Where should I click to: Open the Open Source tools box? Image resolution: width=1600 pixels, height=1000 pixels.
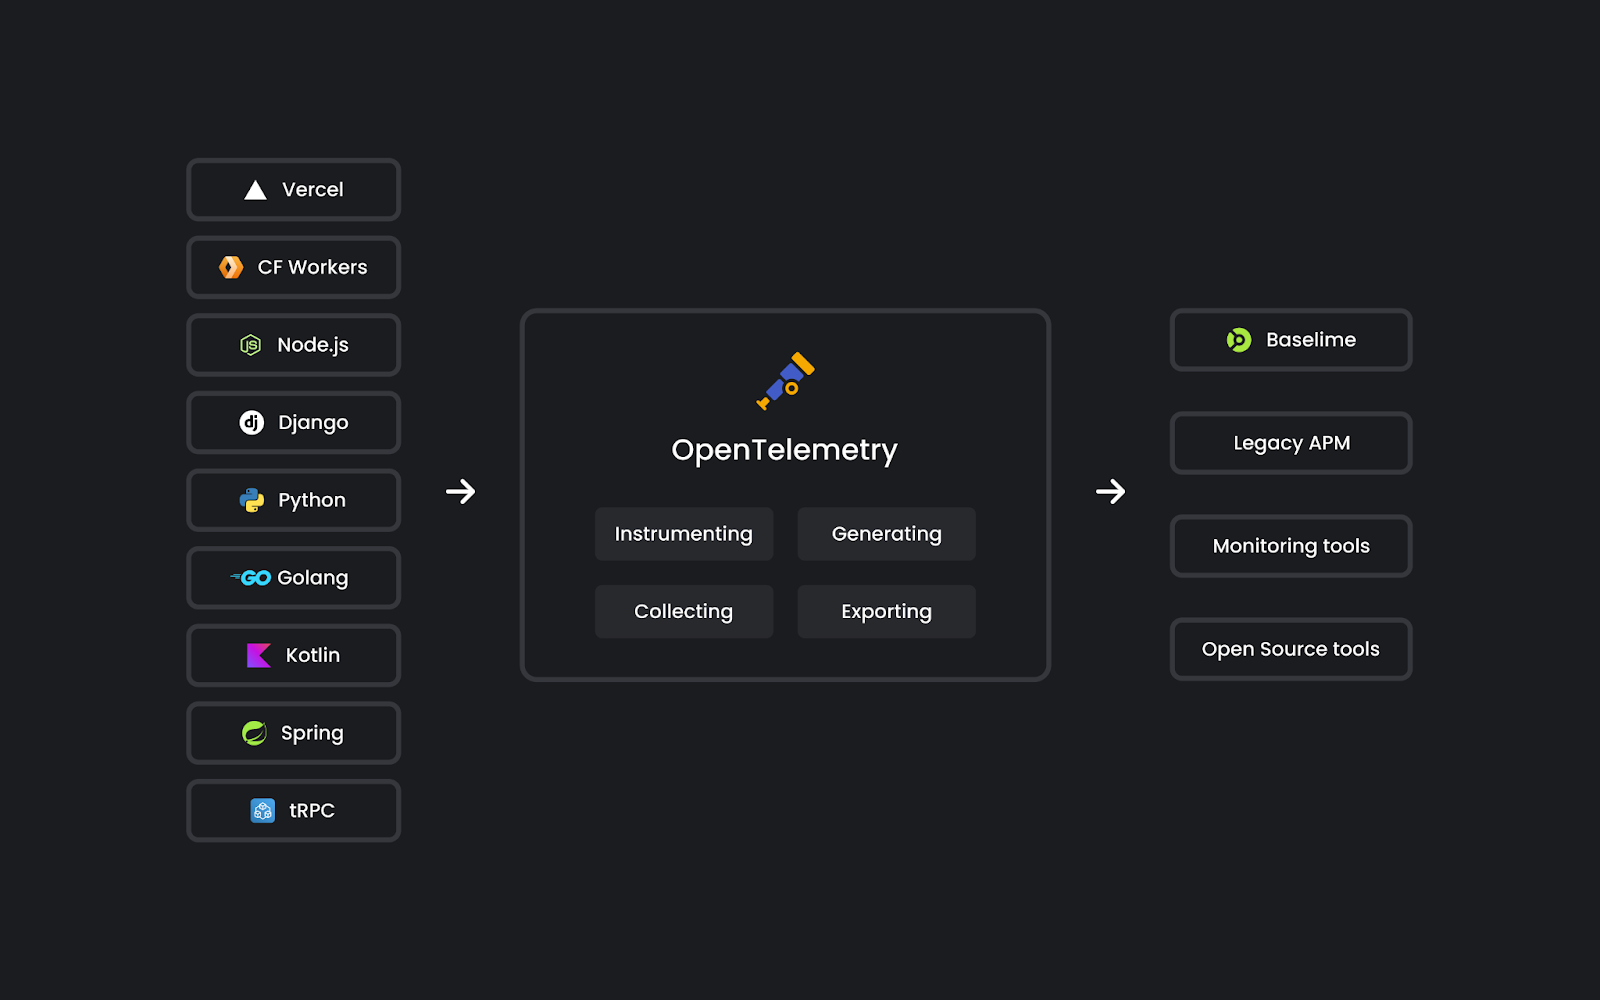(1291, 649)
